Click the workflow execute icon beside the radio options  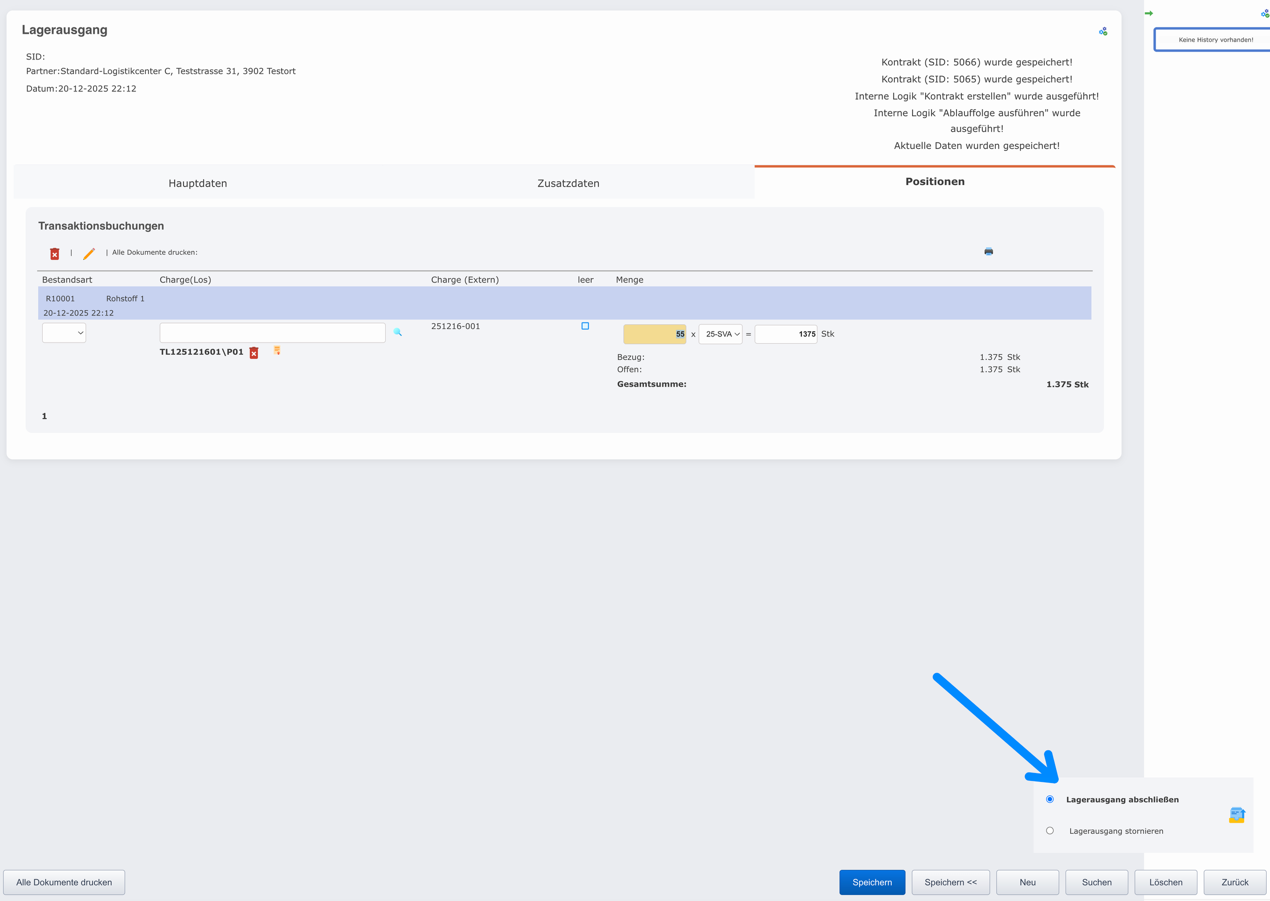click(x=1236, y=815)
